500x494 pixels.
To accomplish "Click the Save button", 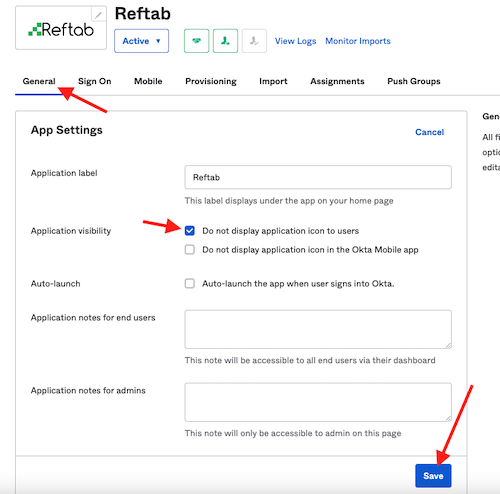I will (433, 476).
